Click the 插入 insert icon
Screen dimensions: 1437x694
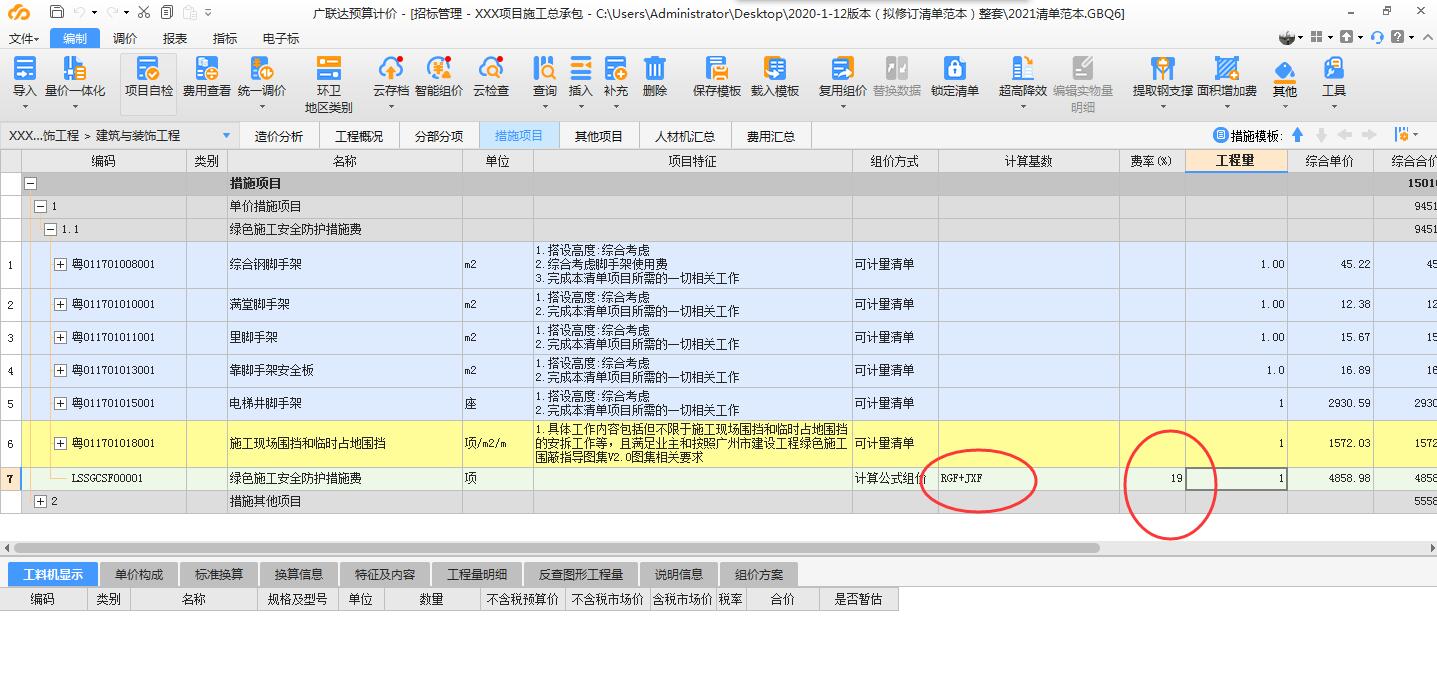580,68
